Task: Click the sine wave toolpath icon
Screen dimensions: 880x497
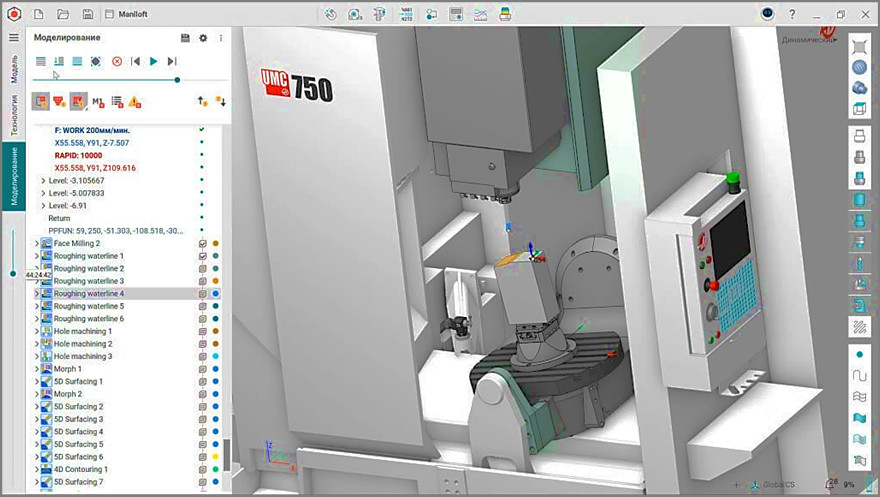Action: [x=859, y=375]
